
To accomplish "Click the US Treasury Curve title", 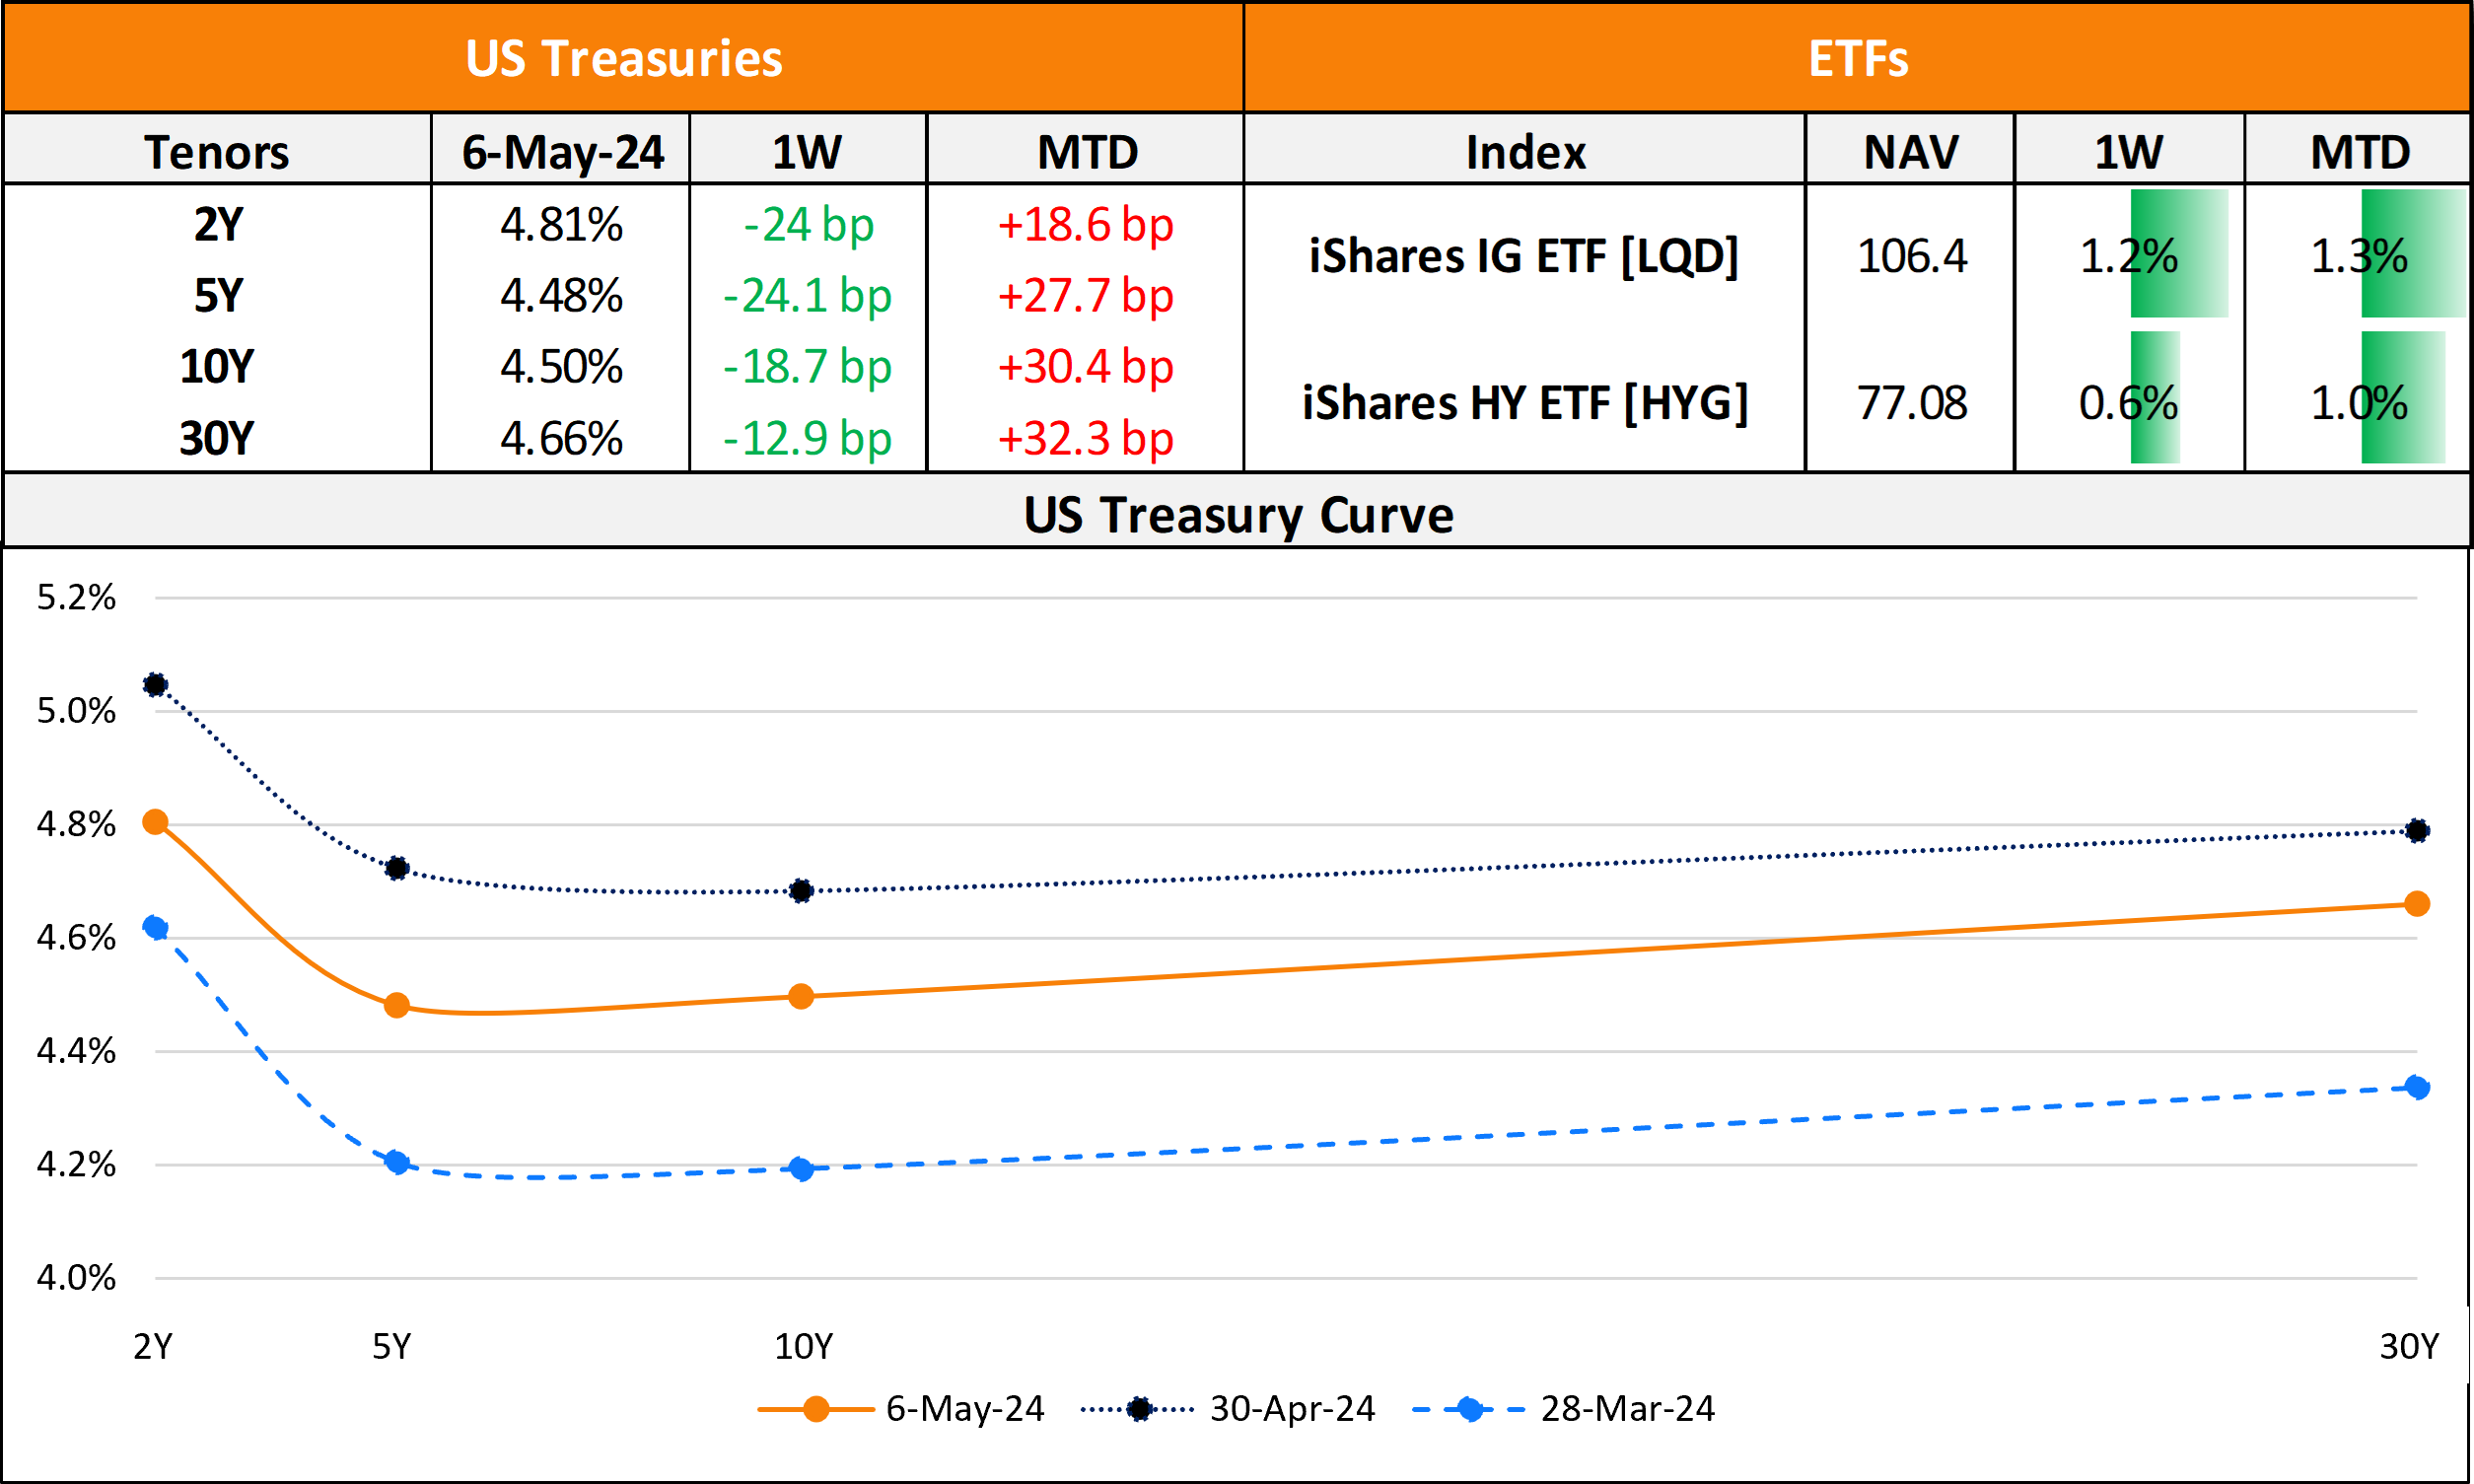I will click(1237, 515).
